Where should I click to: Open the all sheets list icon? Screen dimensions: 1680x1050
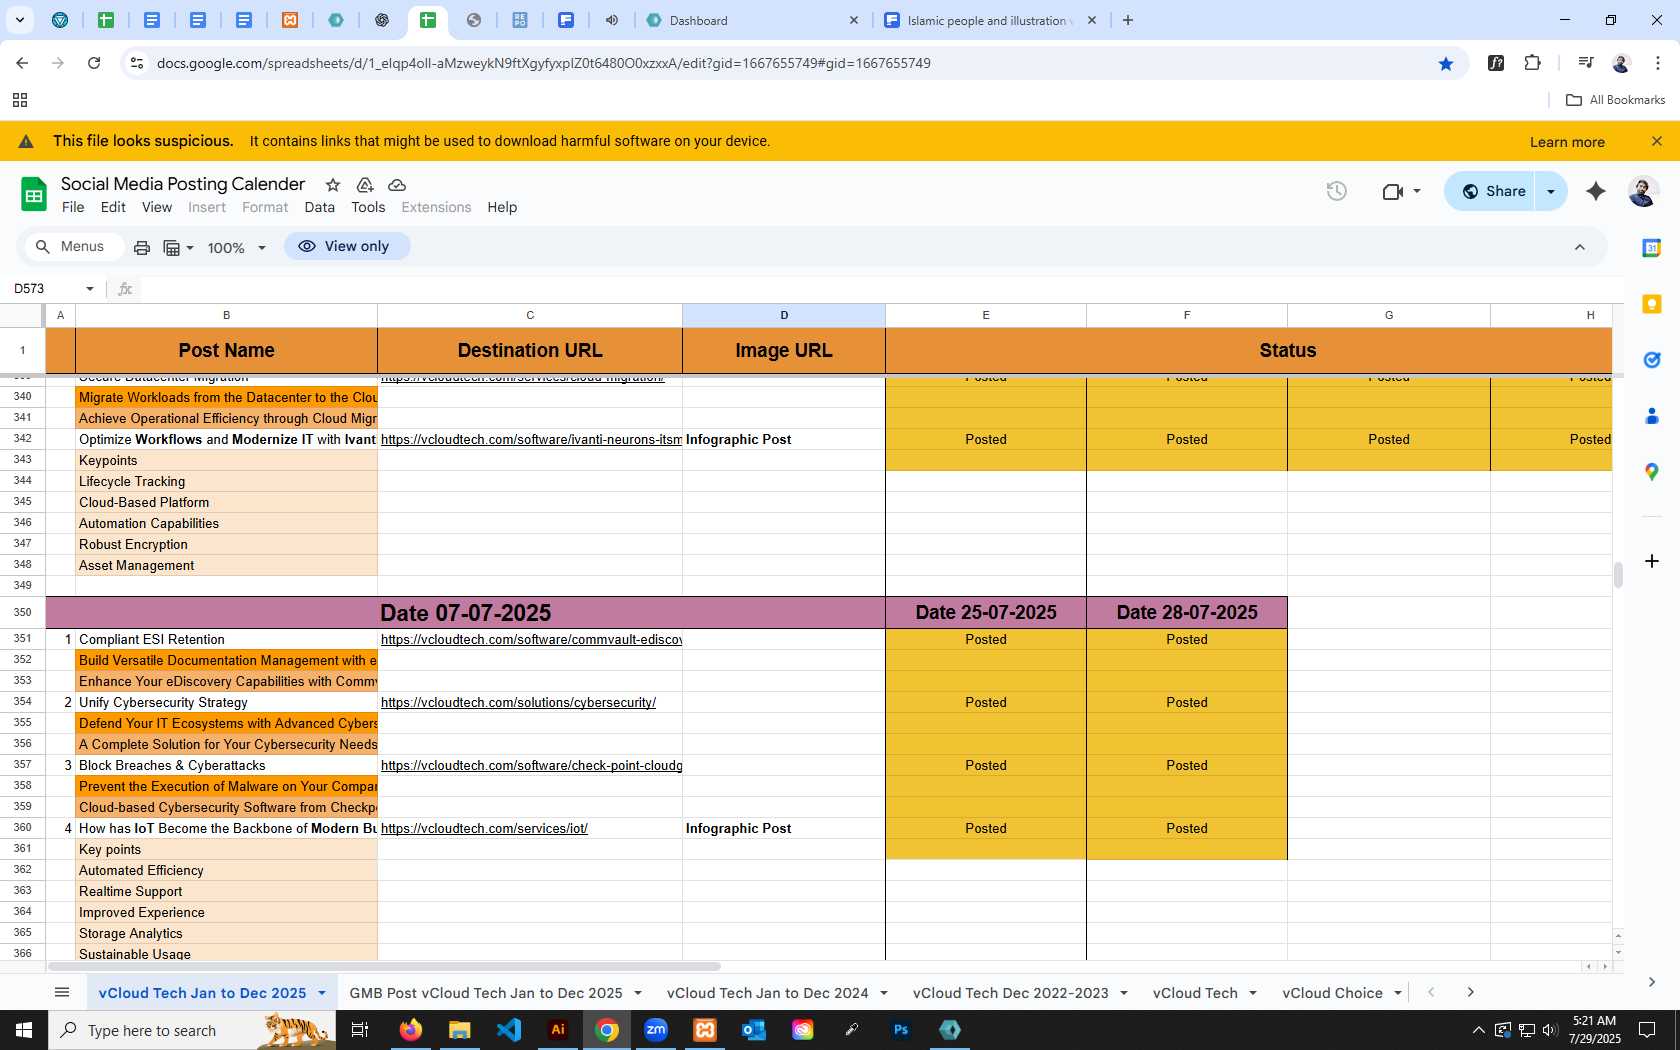[x=62, y=992]
